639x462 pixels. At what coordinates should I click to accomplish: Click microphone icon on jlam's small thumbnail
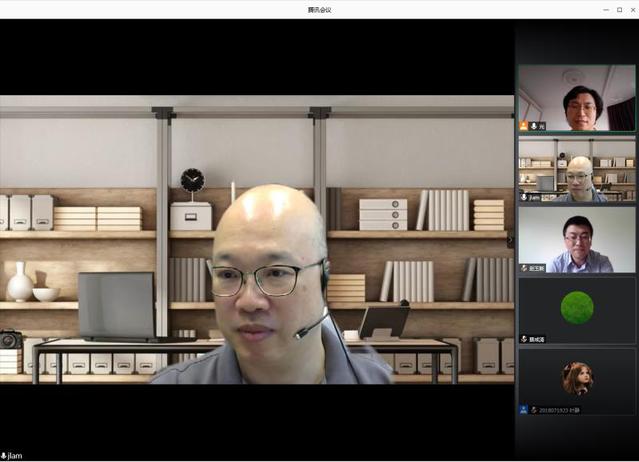pyautogui.click(x=524, y=197)
